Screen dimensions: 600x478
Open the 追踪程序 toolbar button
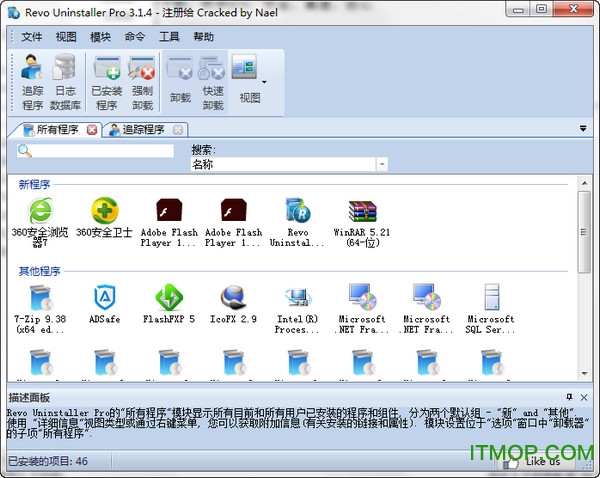coord(32,82)
